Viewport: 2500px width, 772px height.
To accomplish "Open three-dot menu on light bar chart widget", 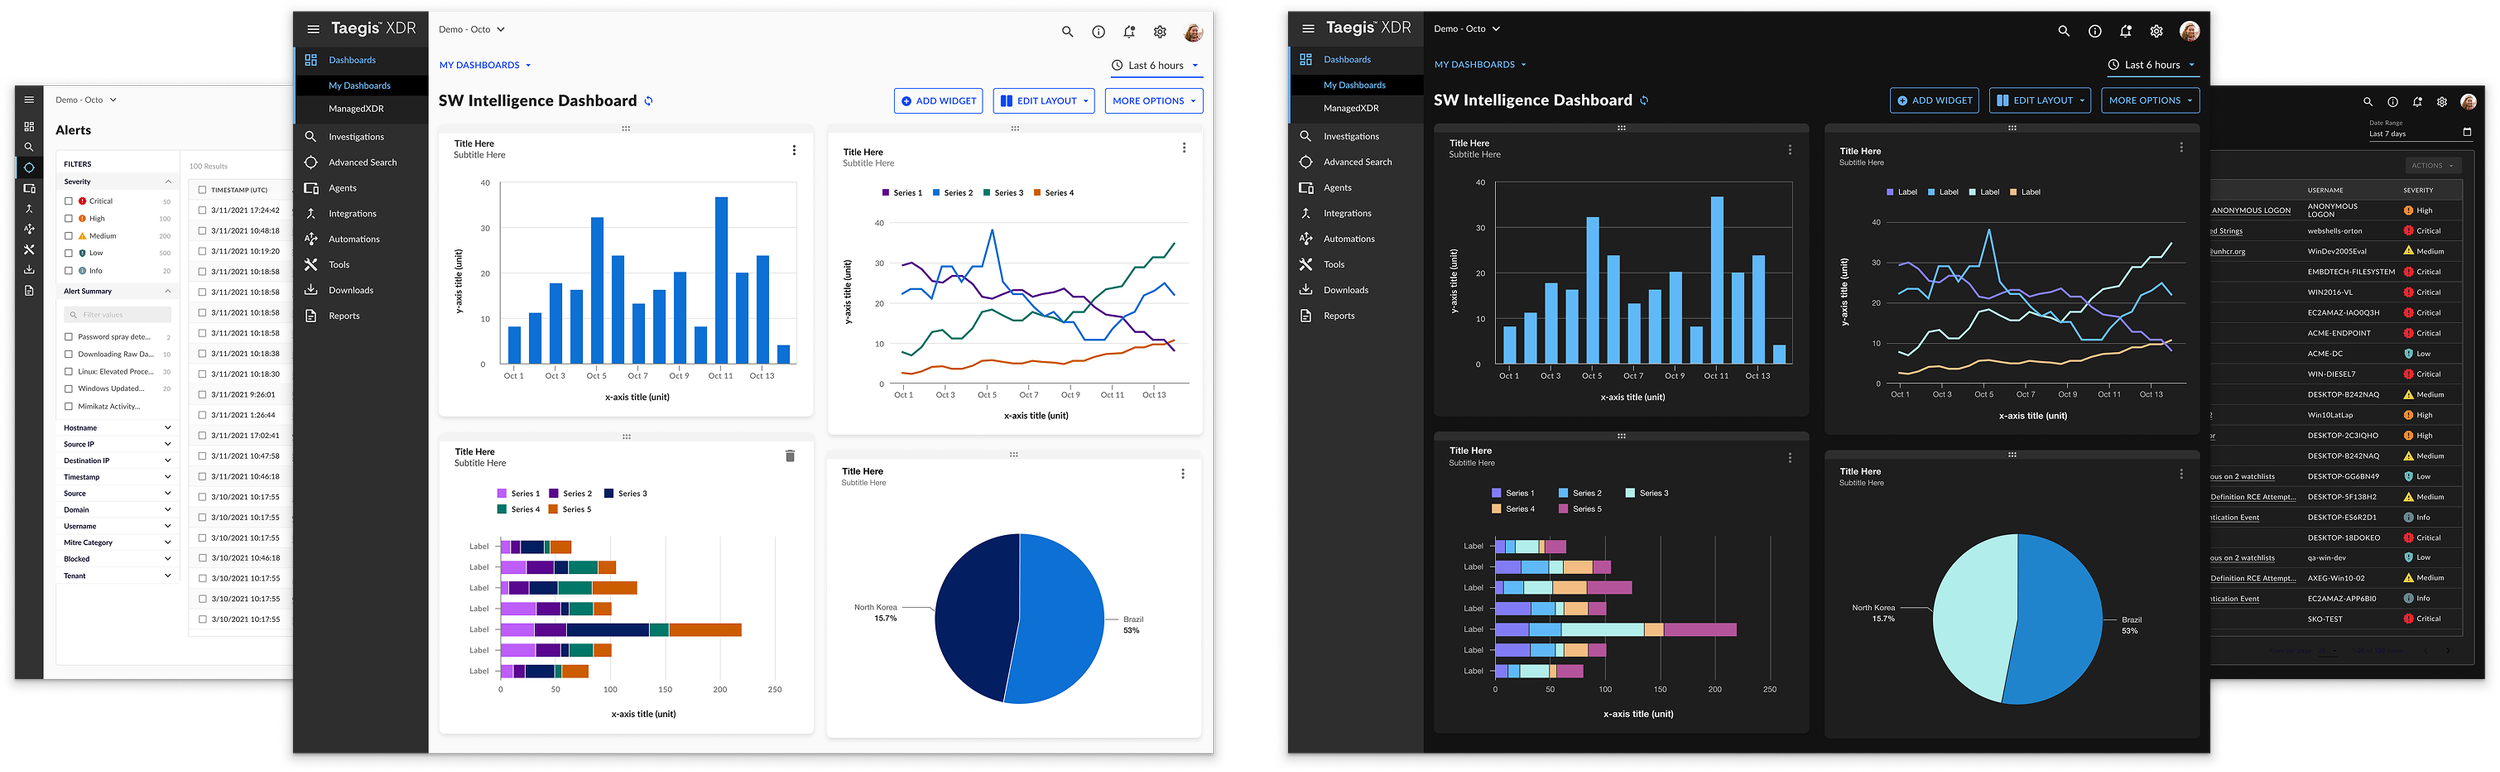I will pos(794,150).
